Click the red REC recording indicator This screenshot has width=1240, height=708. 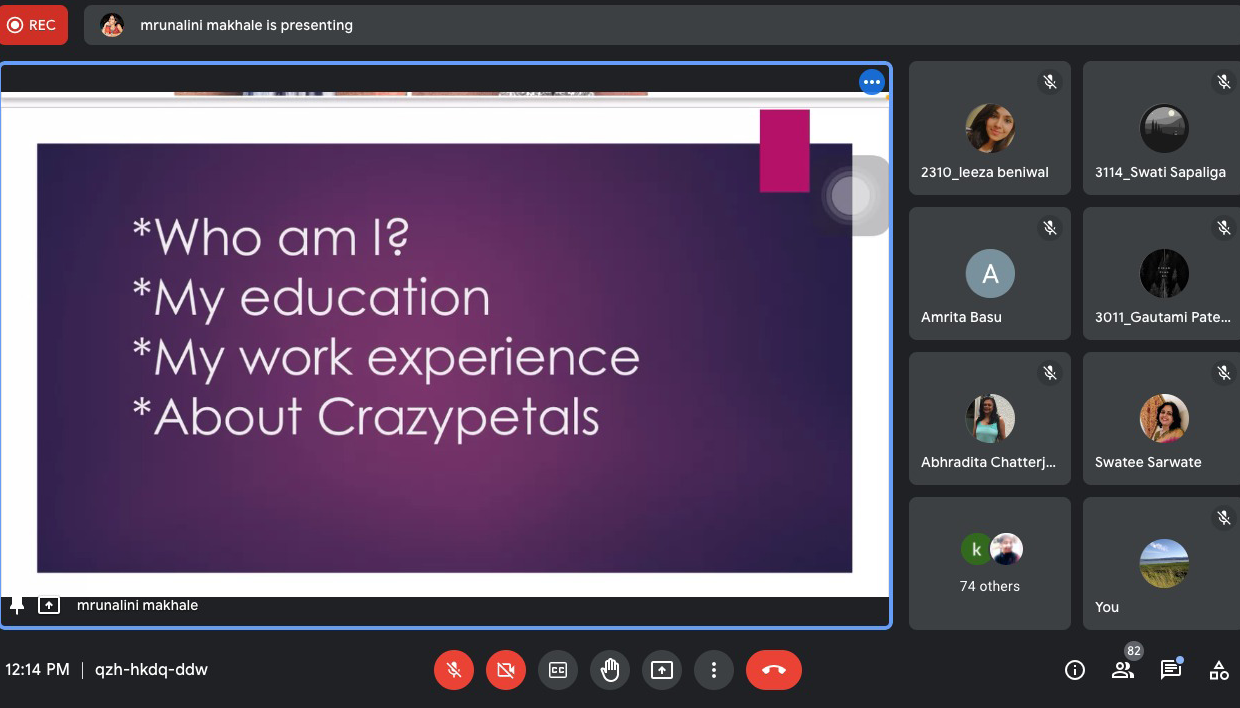tap(33, 25)
